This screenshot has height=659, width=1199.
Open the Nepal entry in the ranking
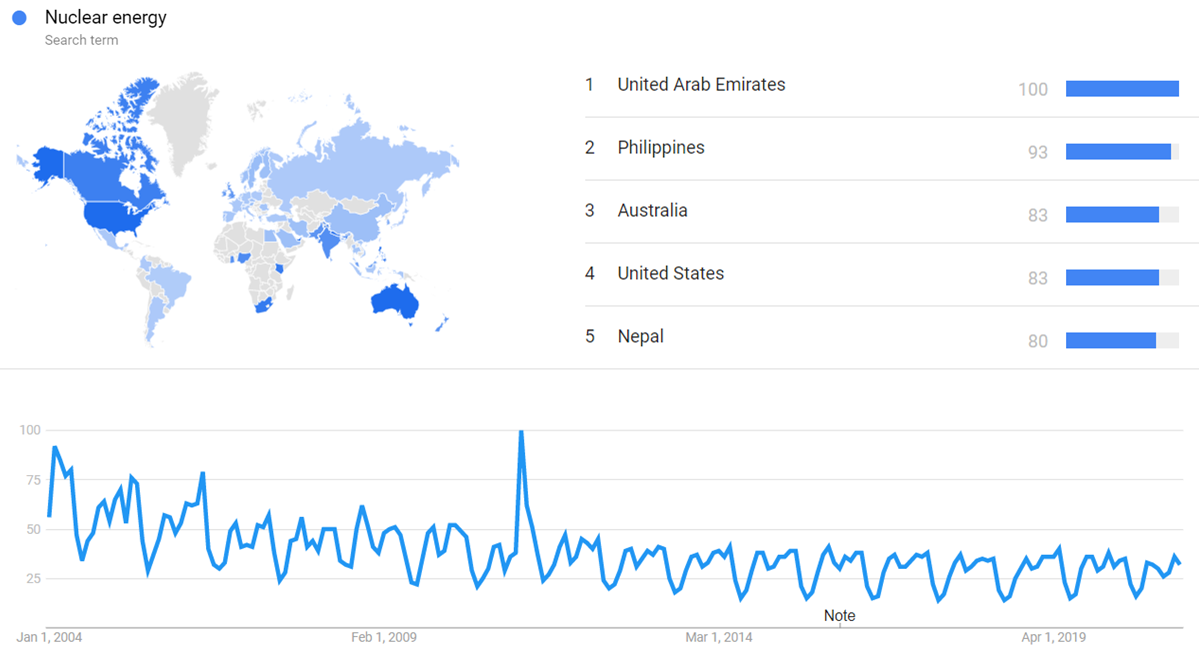pyautogui.click(x=640, y=337)
